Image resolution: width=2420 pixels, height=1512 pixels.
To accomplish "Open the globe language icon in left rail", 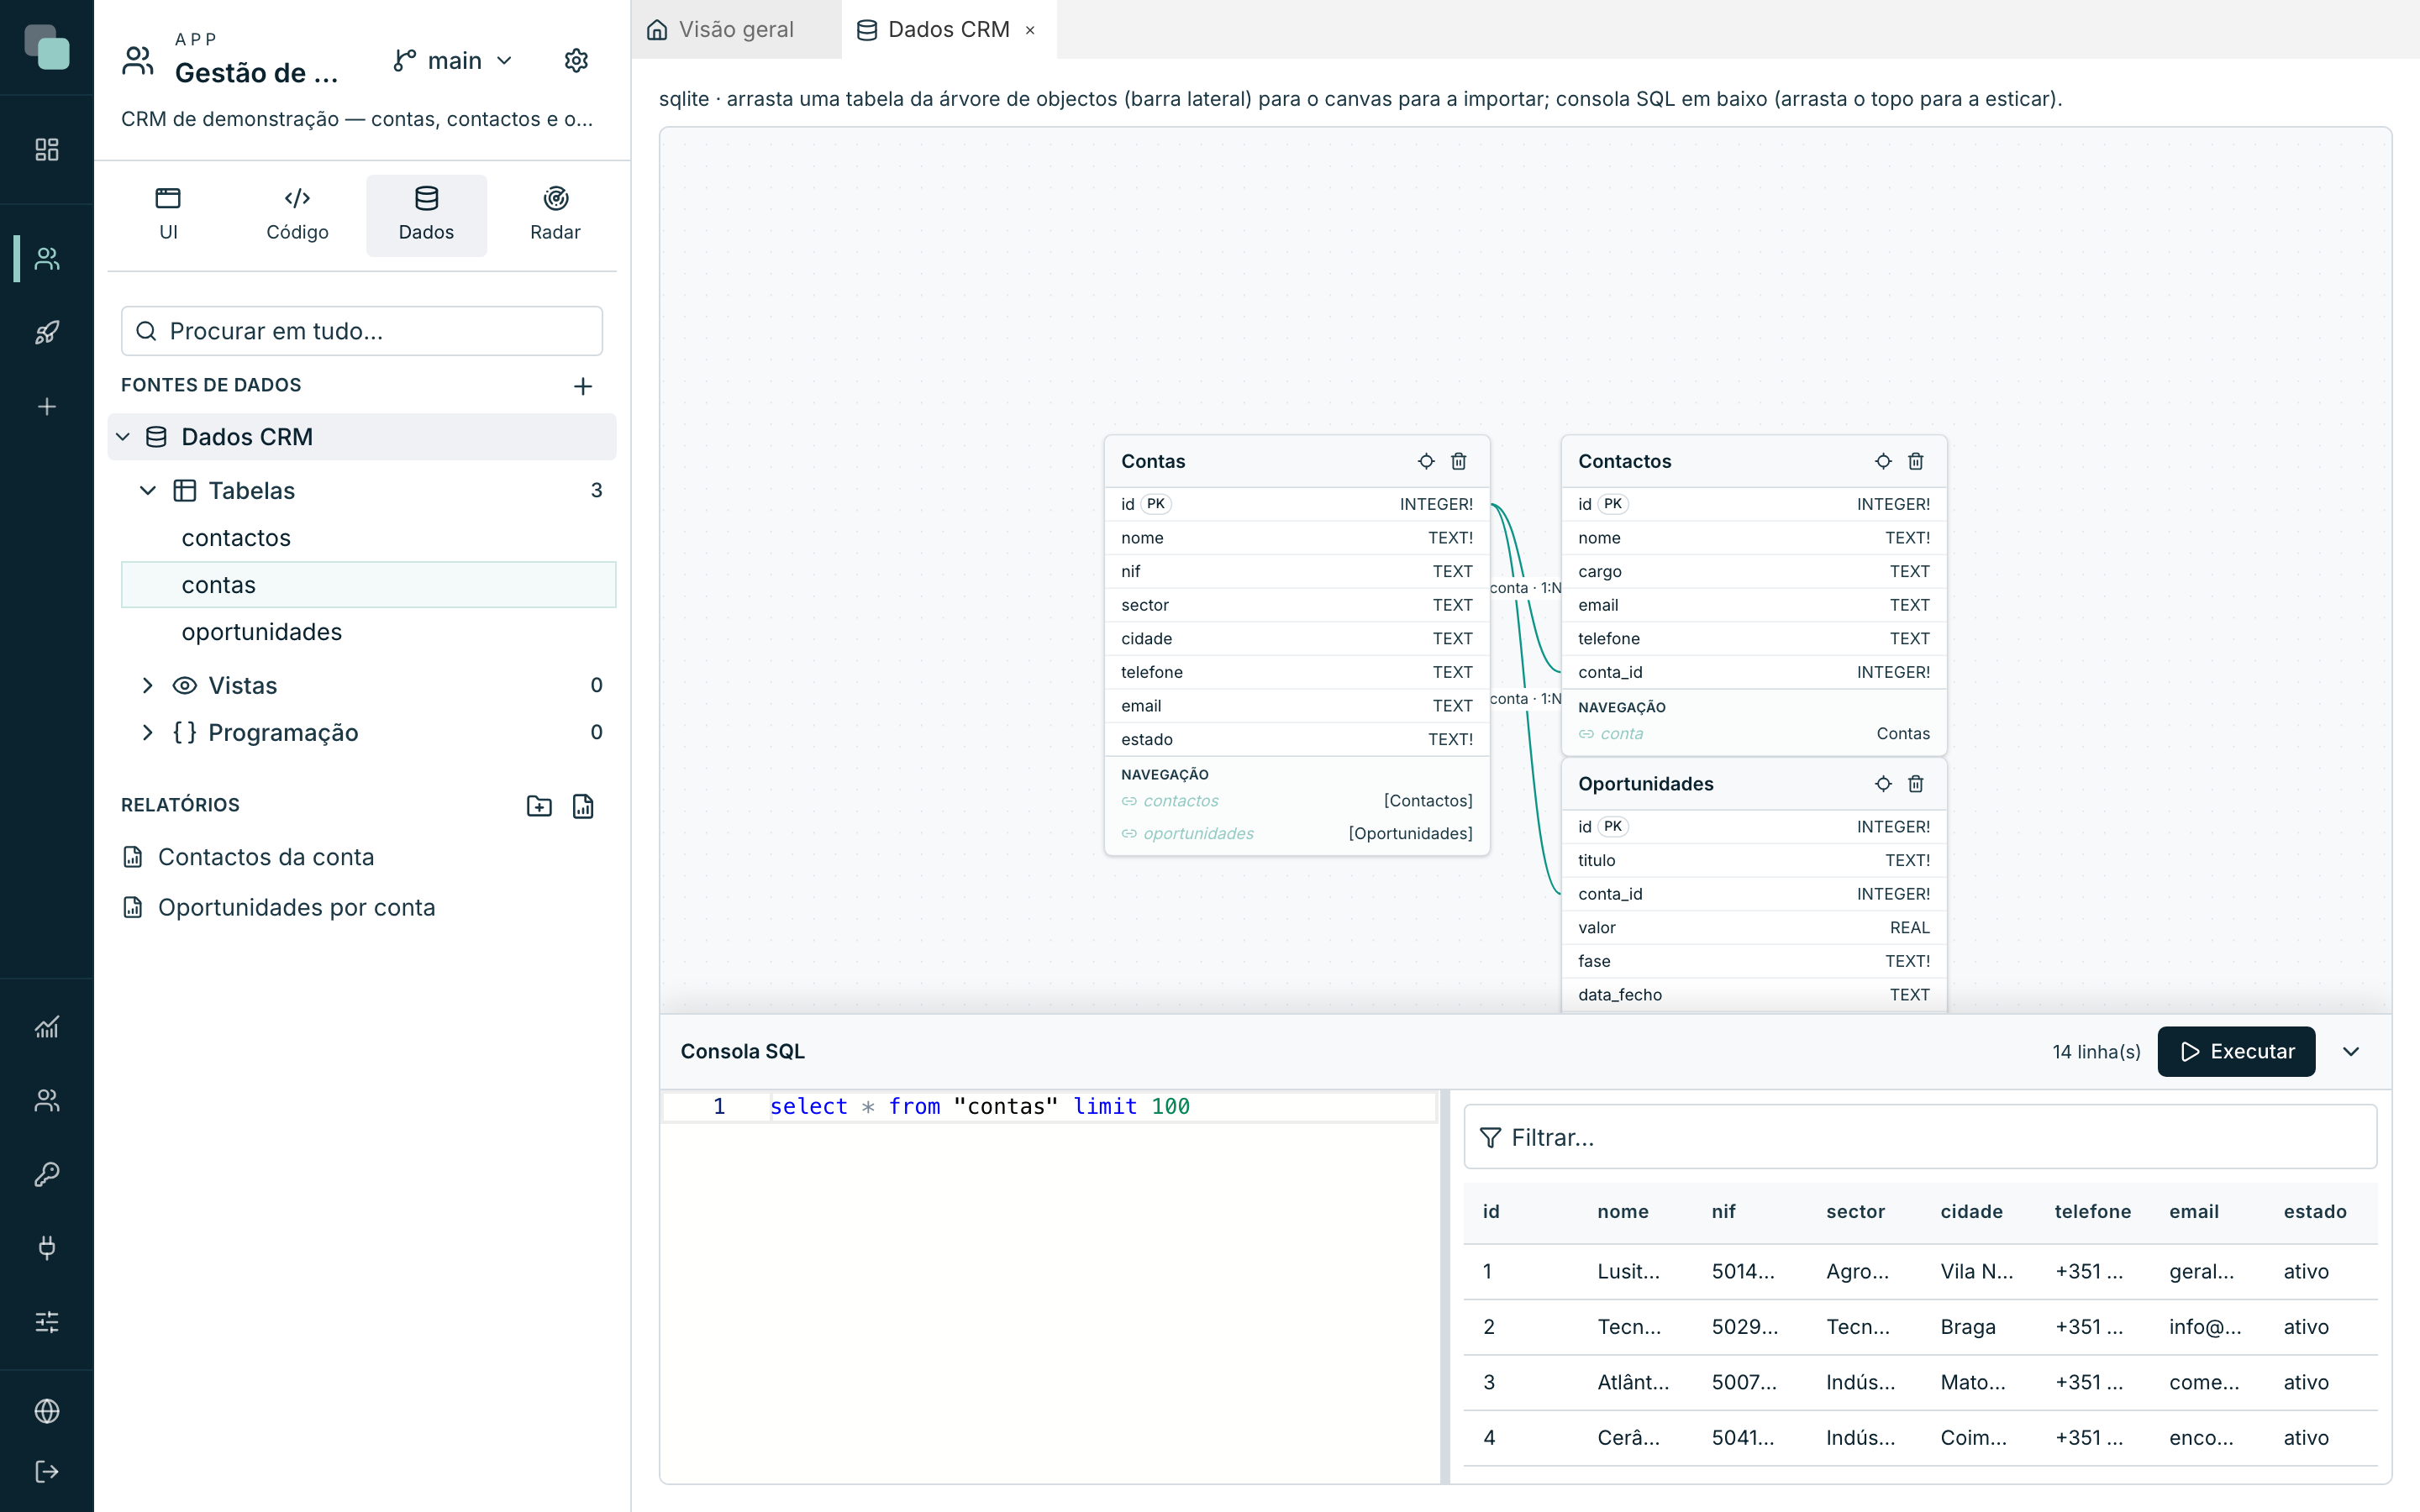I will (x=47, y=1410).
